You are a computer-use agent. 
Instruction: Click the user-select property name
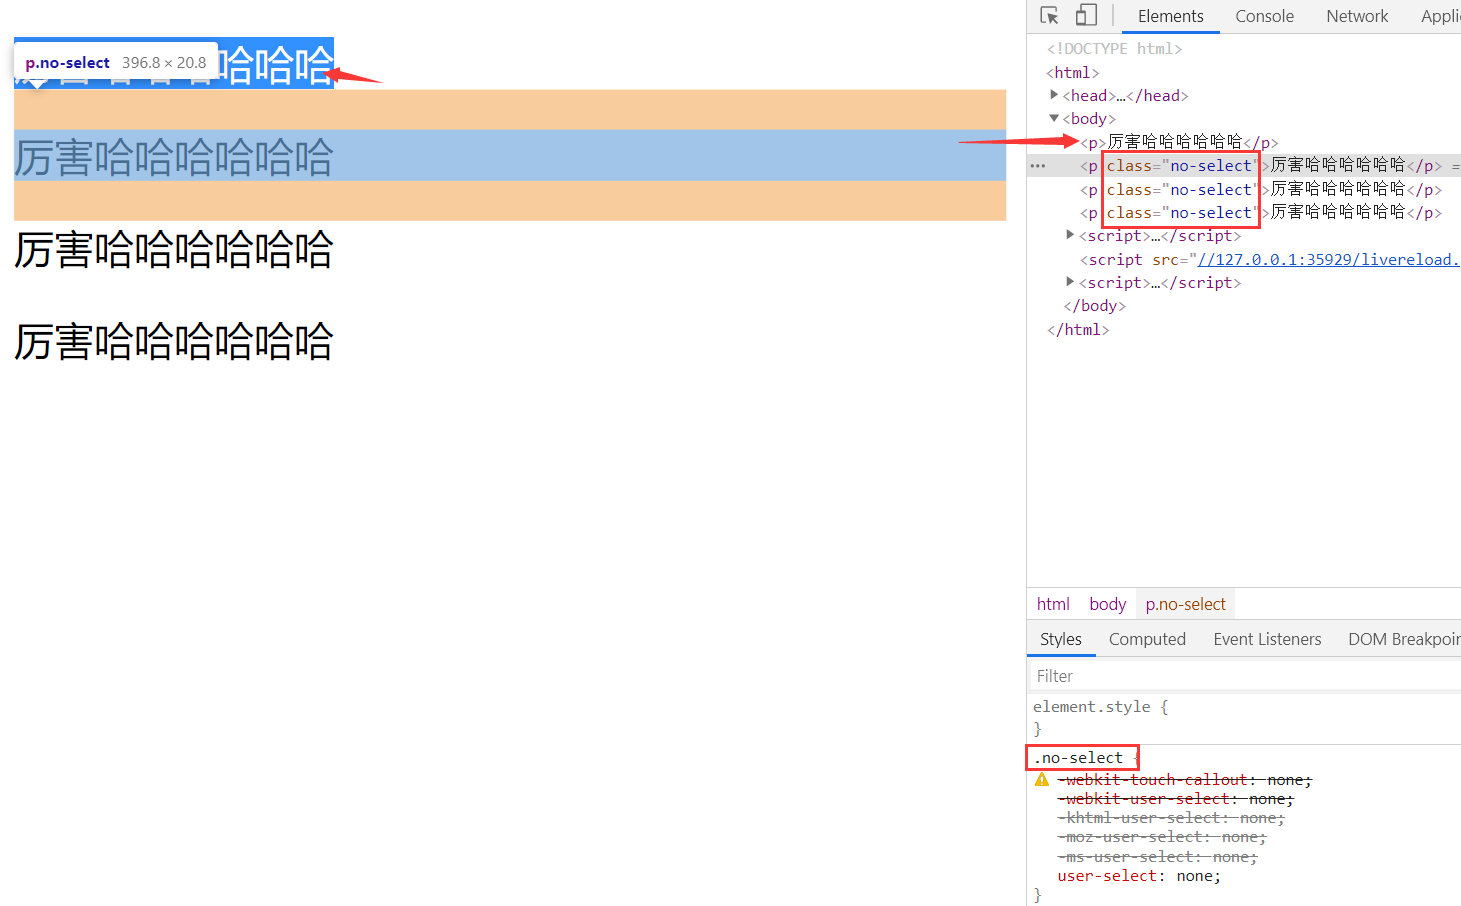click(x=1107, y=876)
